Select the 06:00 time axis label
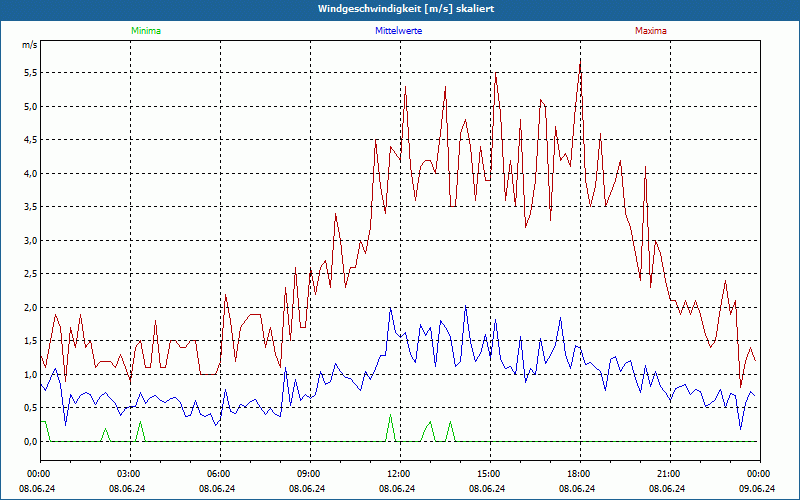 [219, 473]
